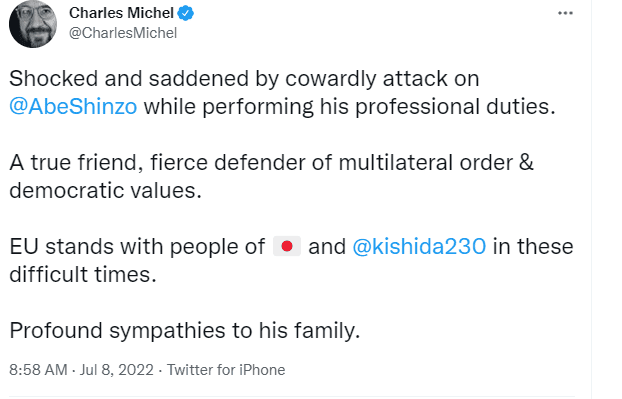
Task: Click the words 'democratic values.'
Action: click(x=106, y=190)
